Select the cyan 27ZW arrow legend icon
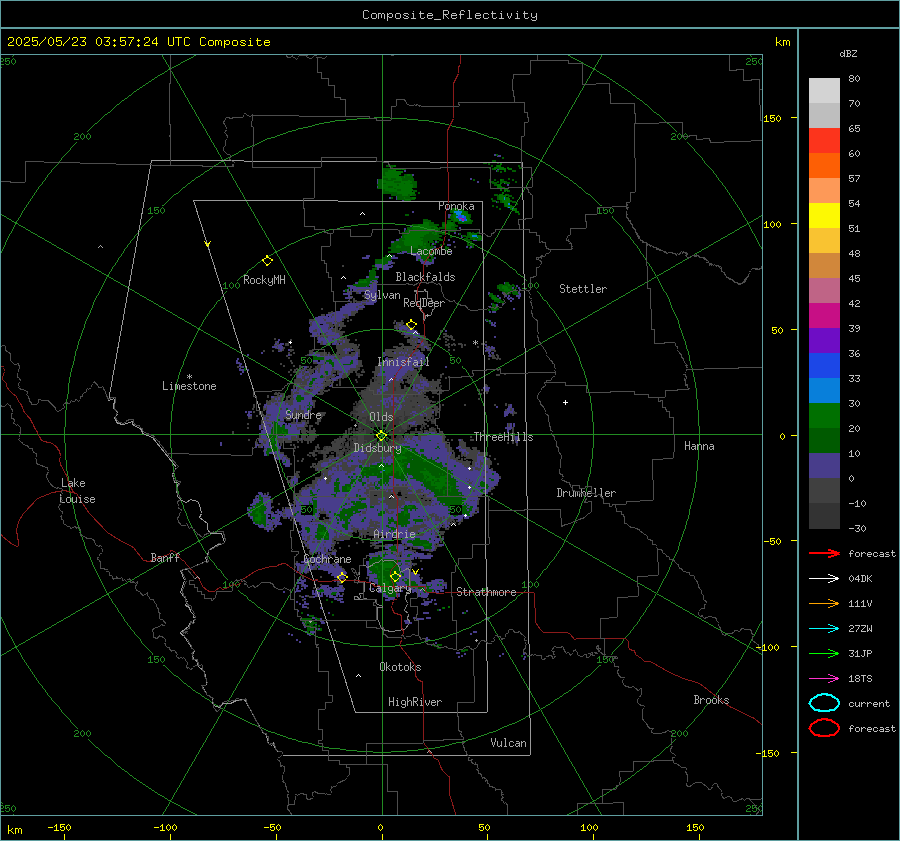The image size is (900, 841). 824,629
